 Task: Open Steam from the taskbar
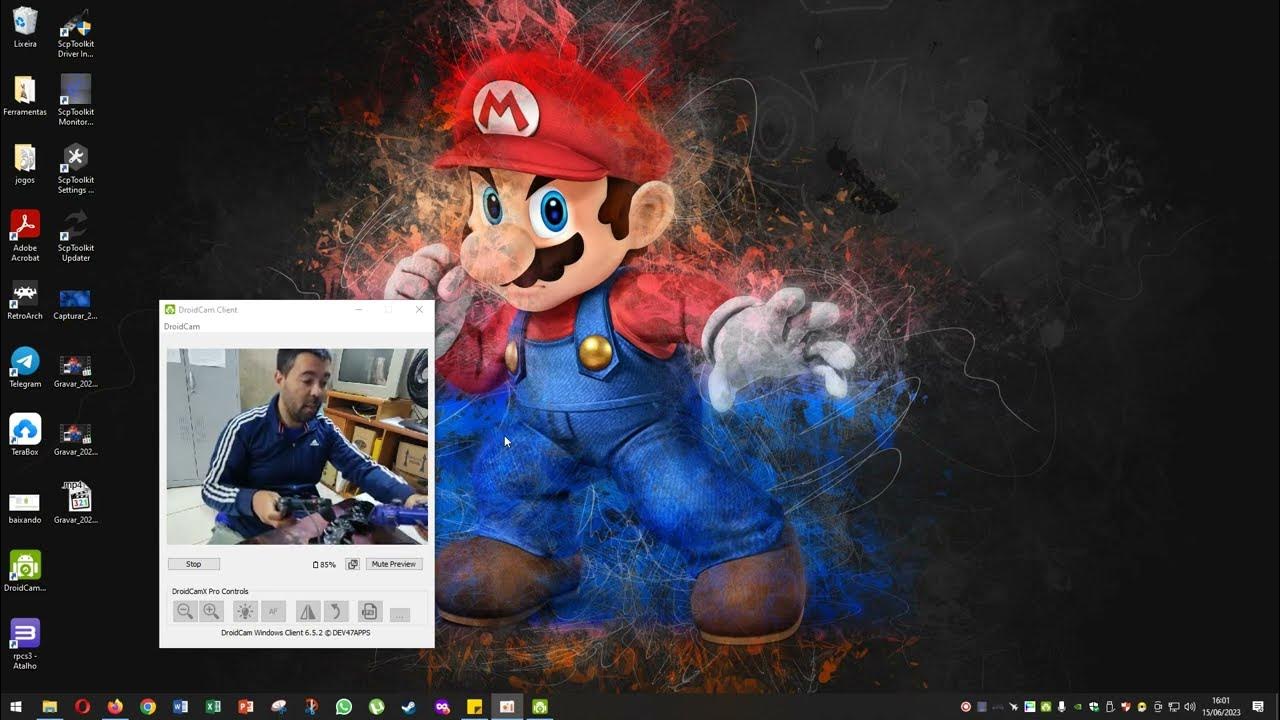tap(409, 707)
